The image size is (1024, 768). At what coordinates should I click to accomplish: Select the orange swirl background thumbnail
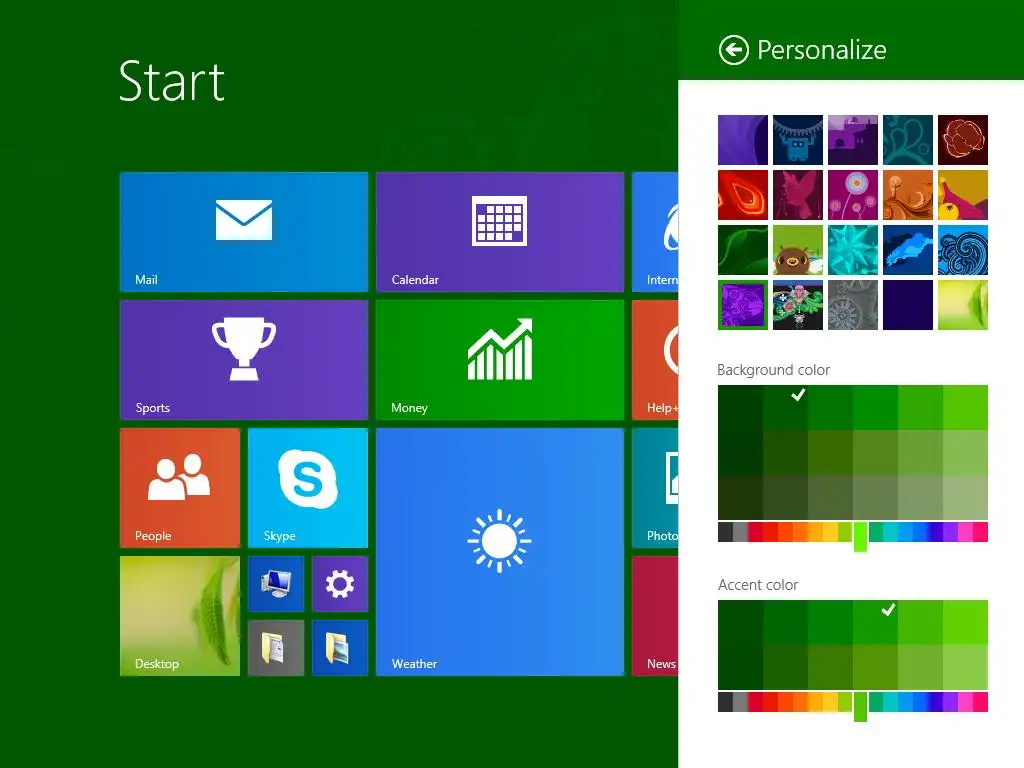coord(908,195)
